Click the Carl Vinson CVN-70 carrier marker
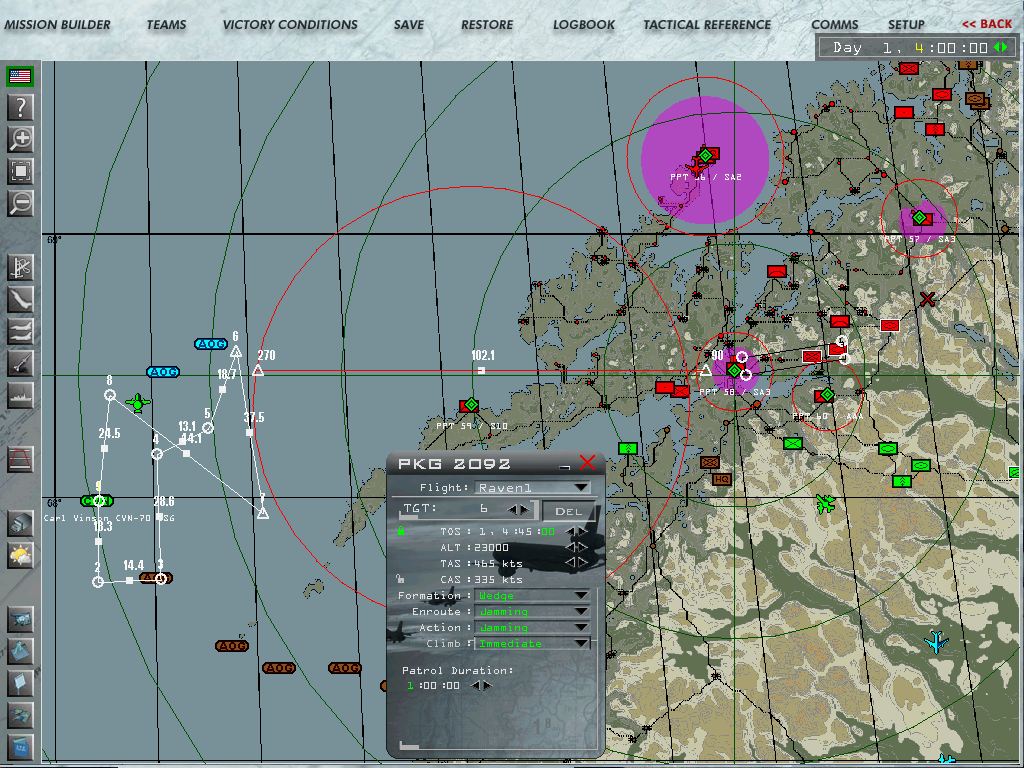 pos(97,501)
